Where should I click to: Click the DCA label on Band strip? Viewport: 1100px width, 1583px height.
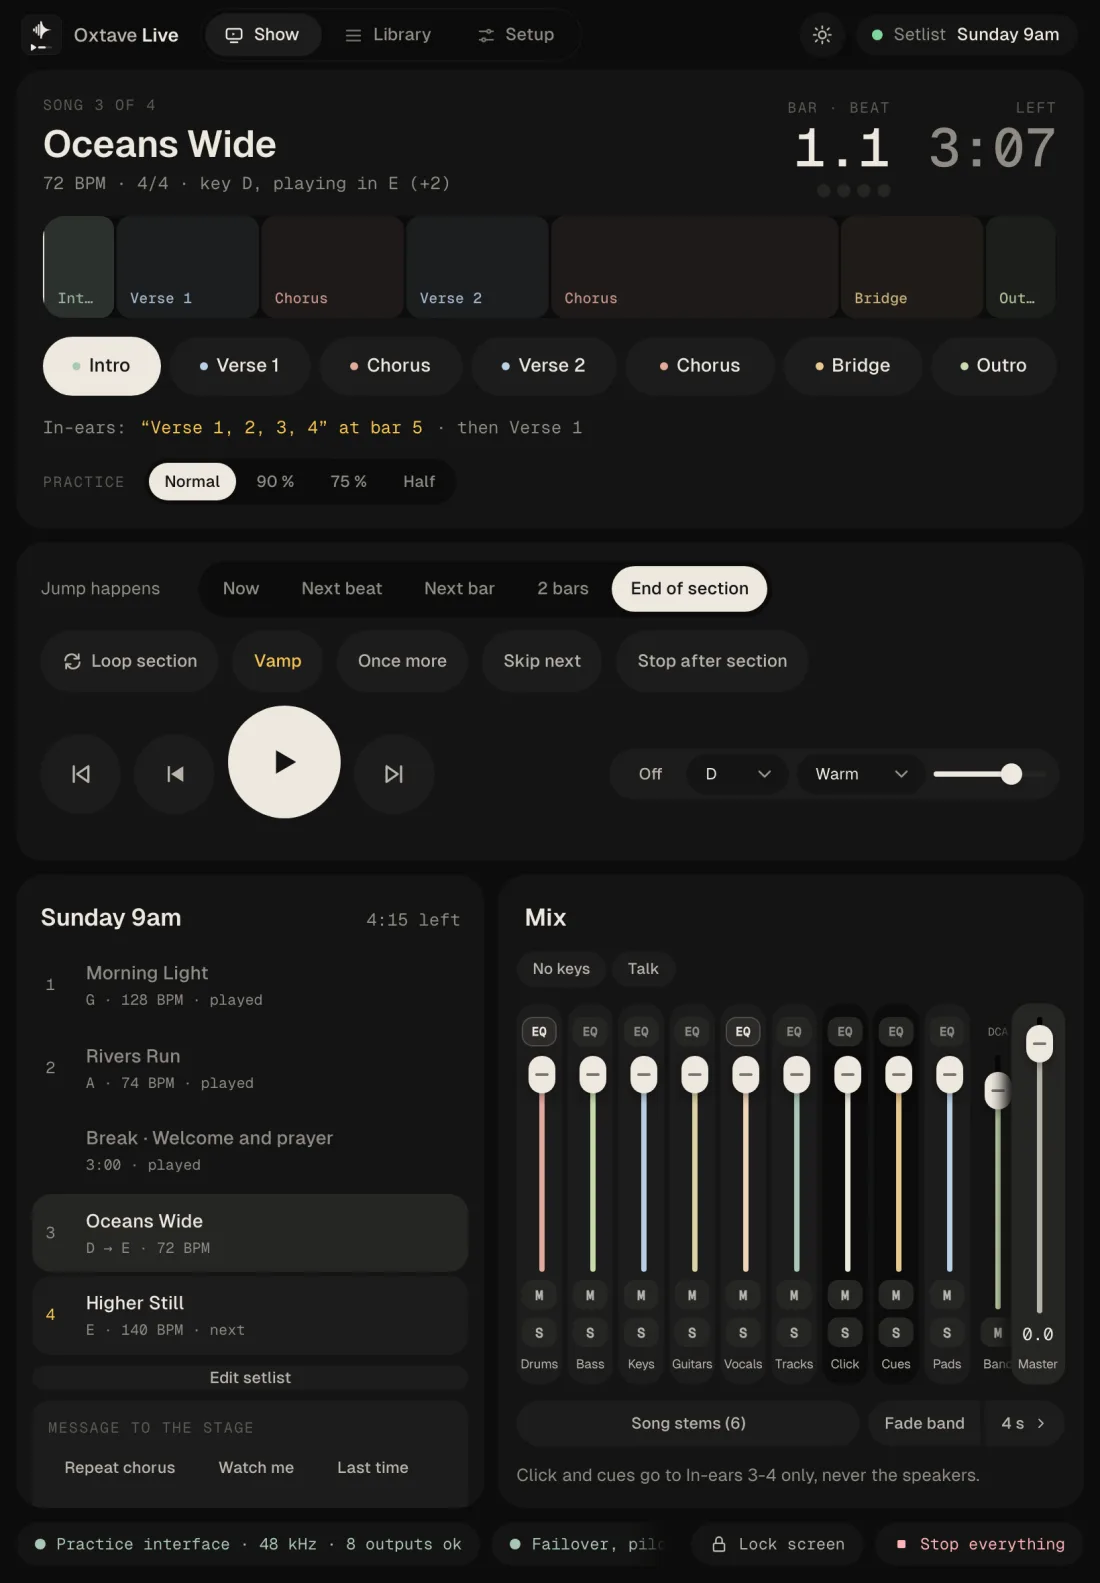pos(997,1031)
